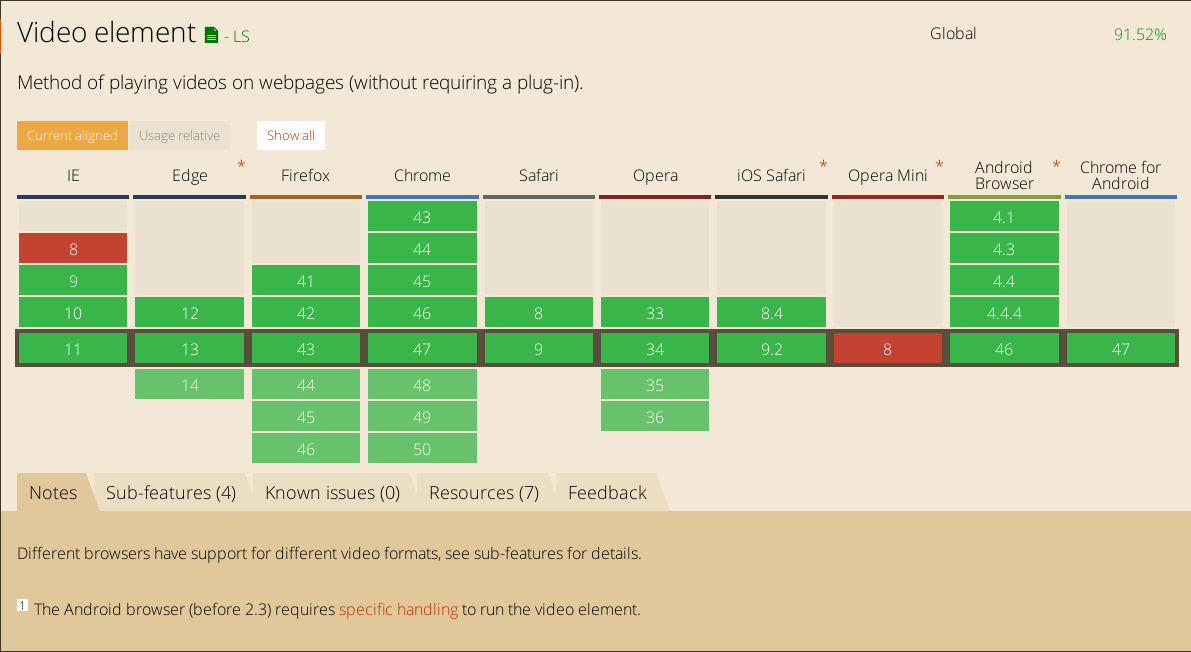The width and height of the screenshot is (1191, 652).
Task: Open the Resources (7) tab
Action: 484,493
